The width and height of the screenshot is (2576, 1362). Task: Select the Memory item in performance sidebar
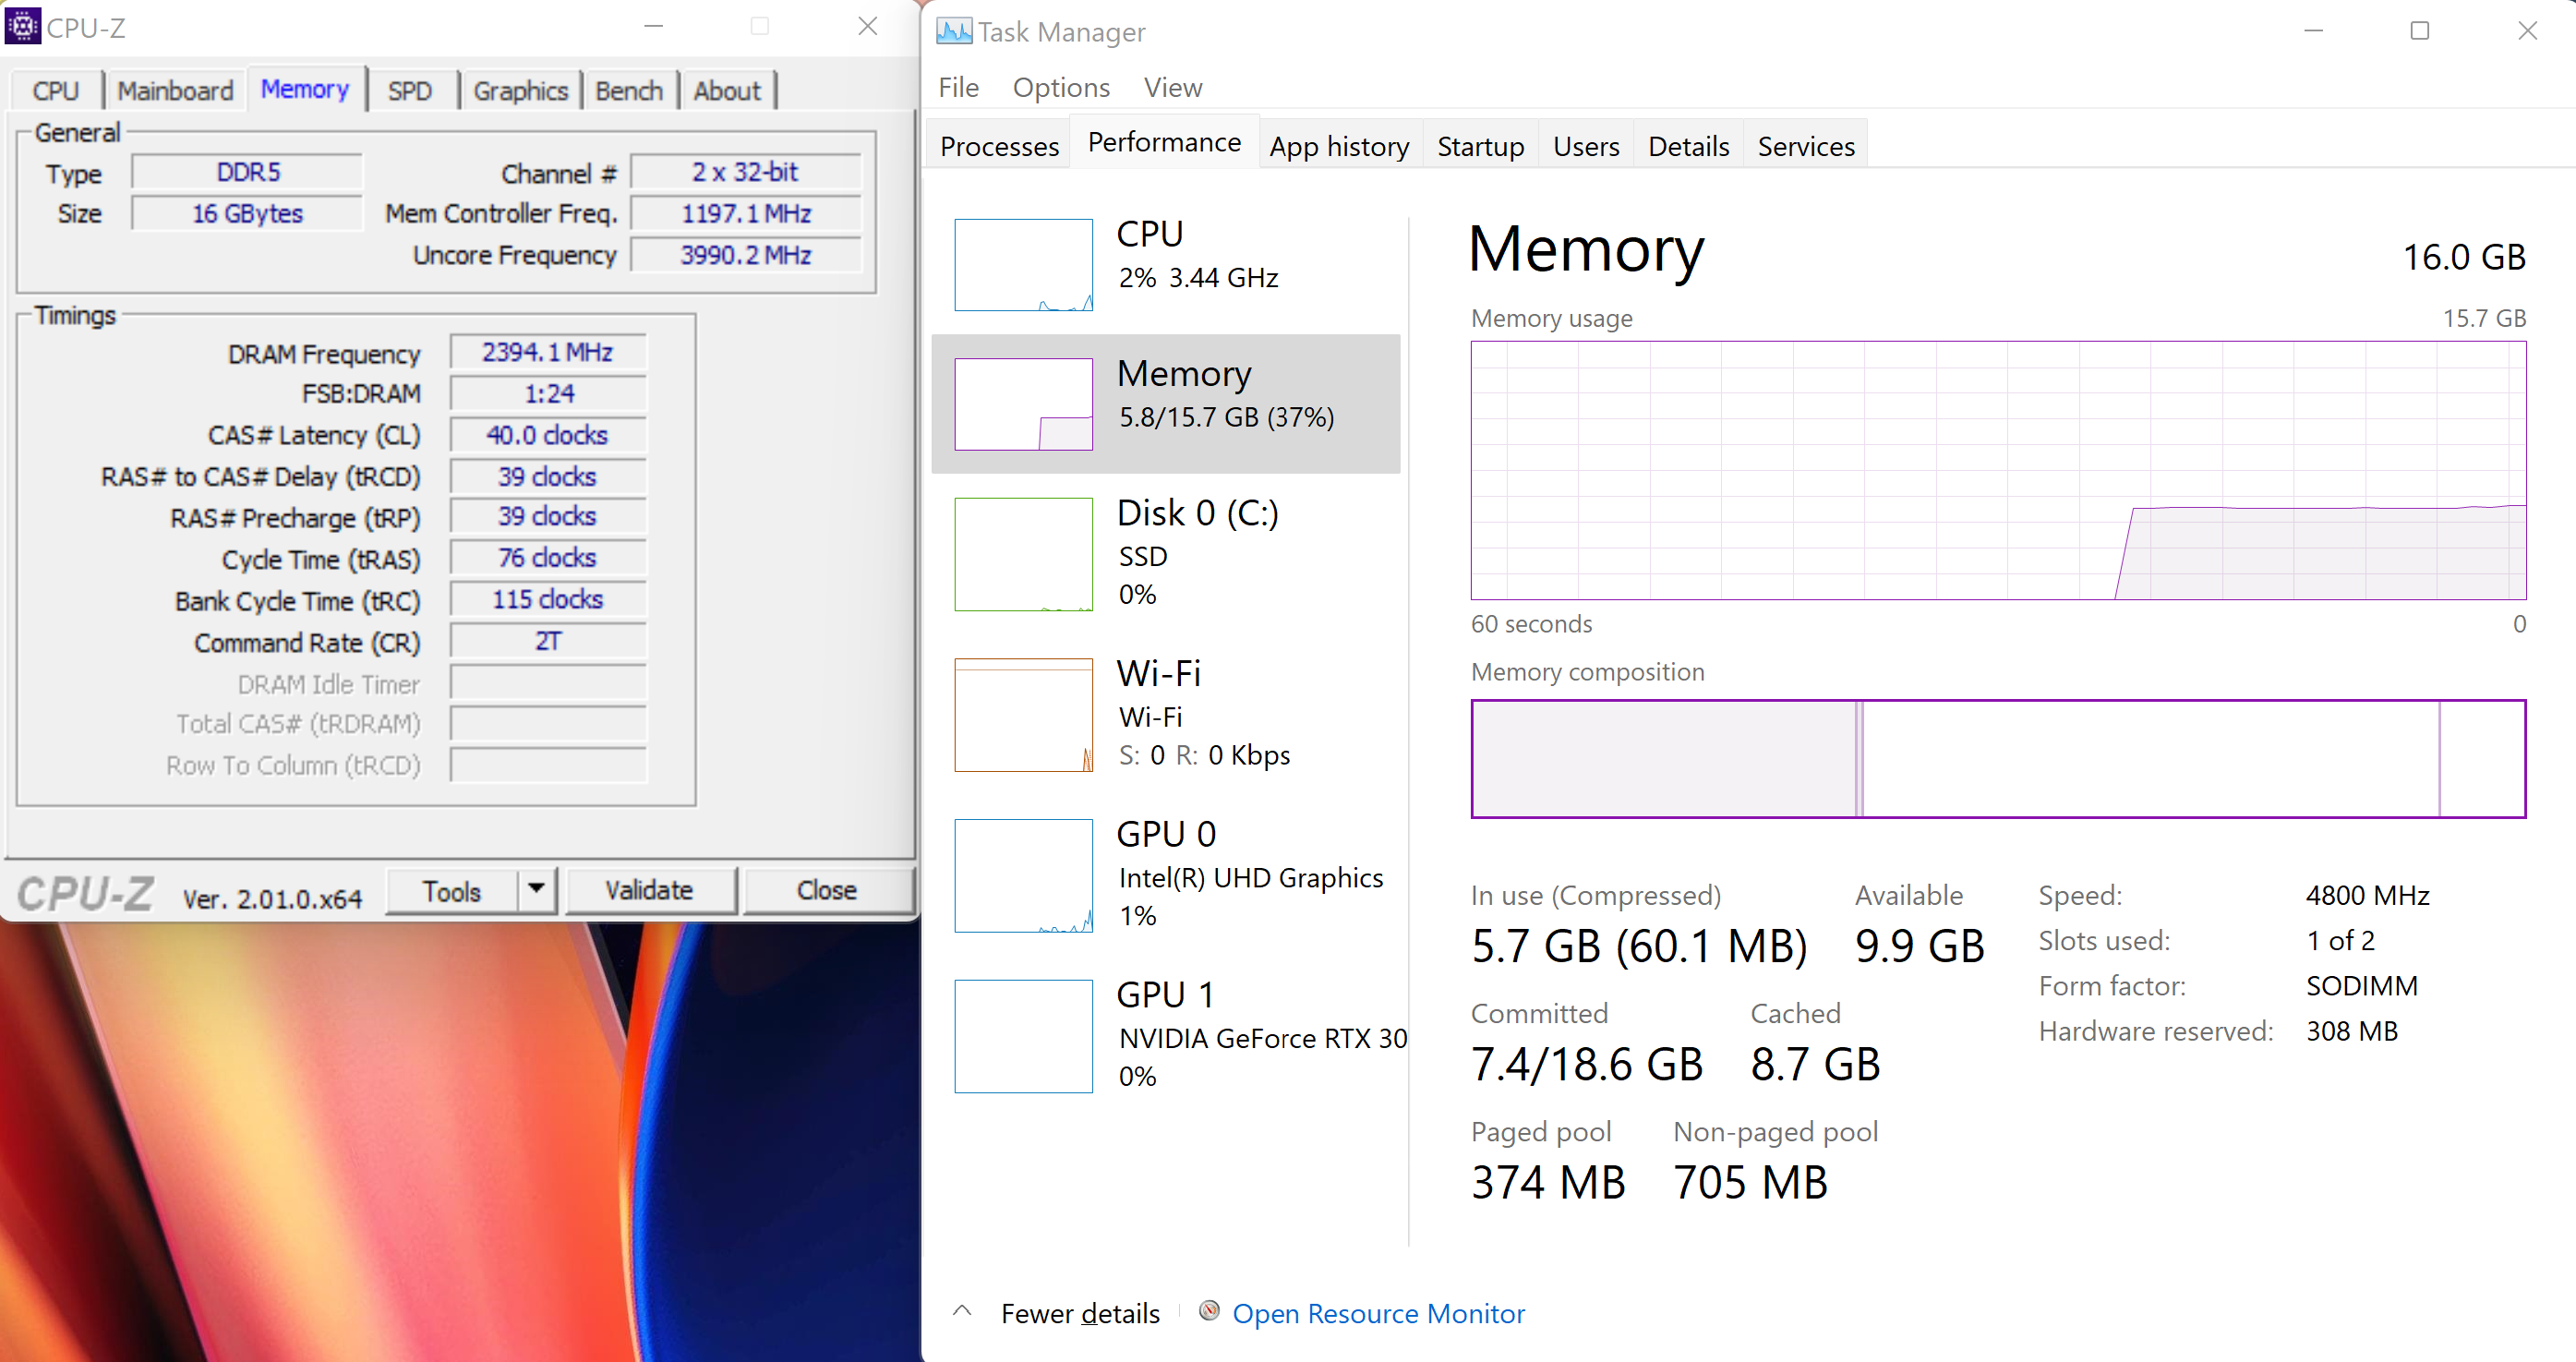(1165, 403)
